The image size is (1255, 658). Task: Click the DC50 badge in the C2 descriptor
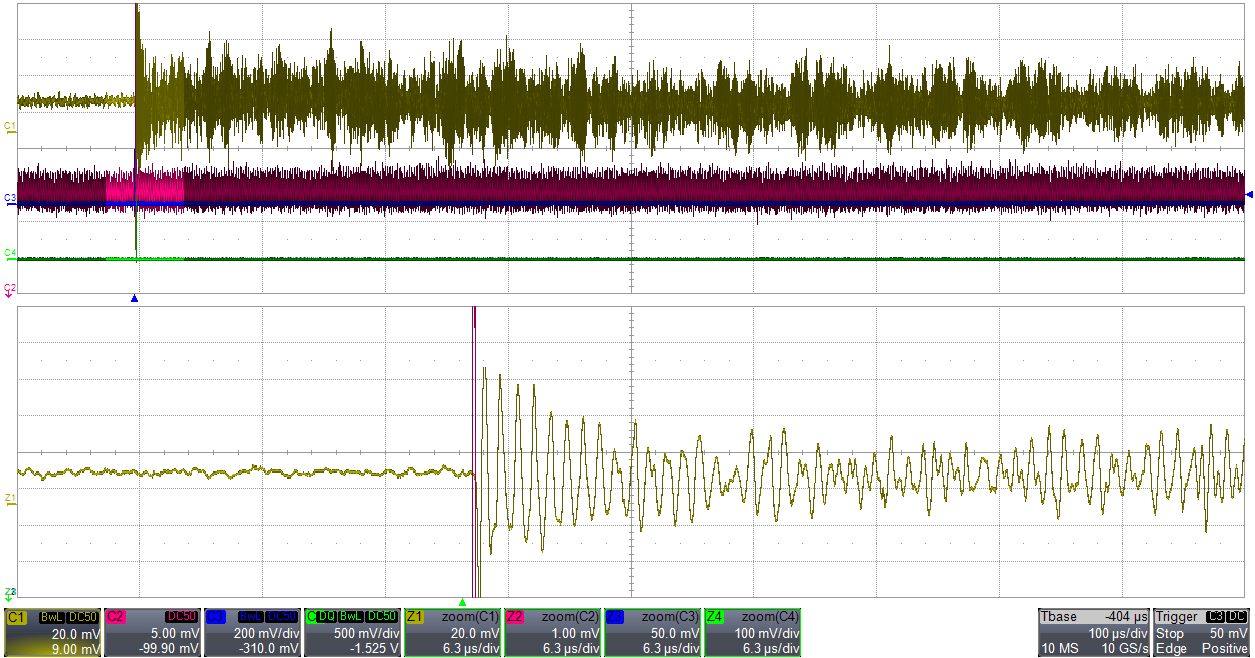coord(183,617)
